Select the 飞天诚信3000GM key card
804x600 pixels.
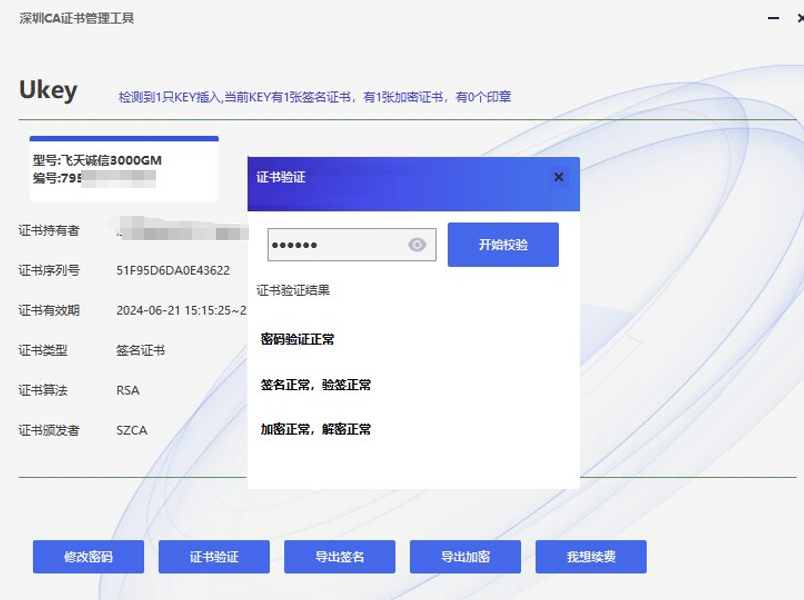[124, 169]
